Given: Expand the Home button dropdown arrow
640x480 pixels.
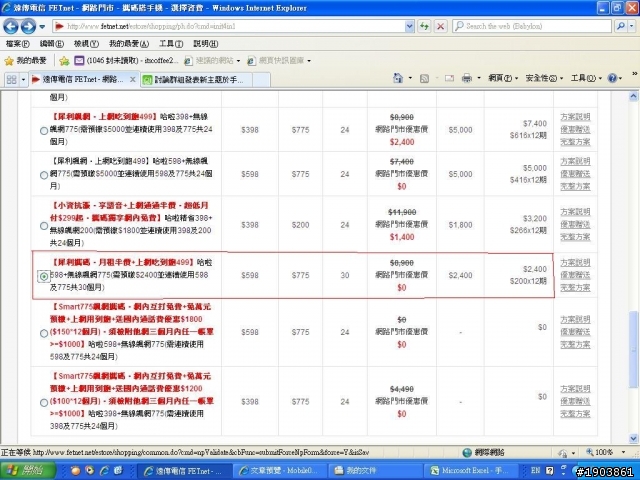Looking at the screenshot, I should pos(410,78).
